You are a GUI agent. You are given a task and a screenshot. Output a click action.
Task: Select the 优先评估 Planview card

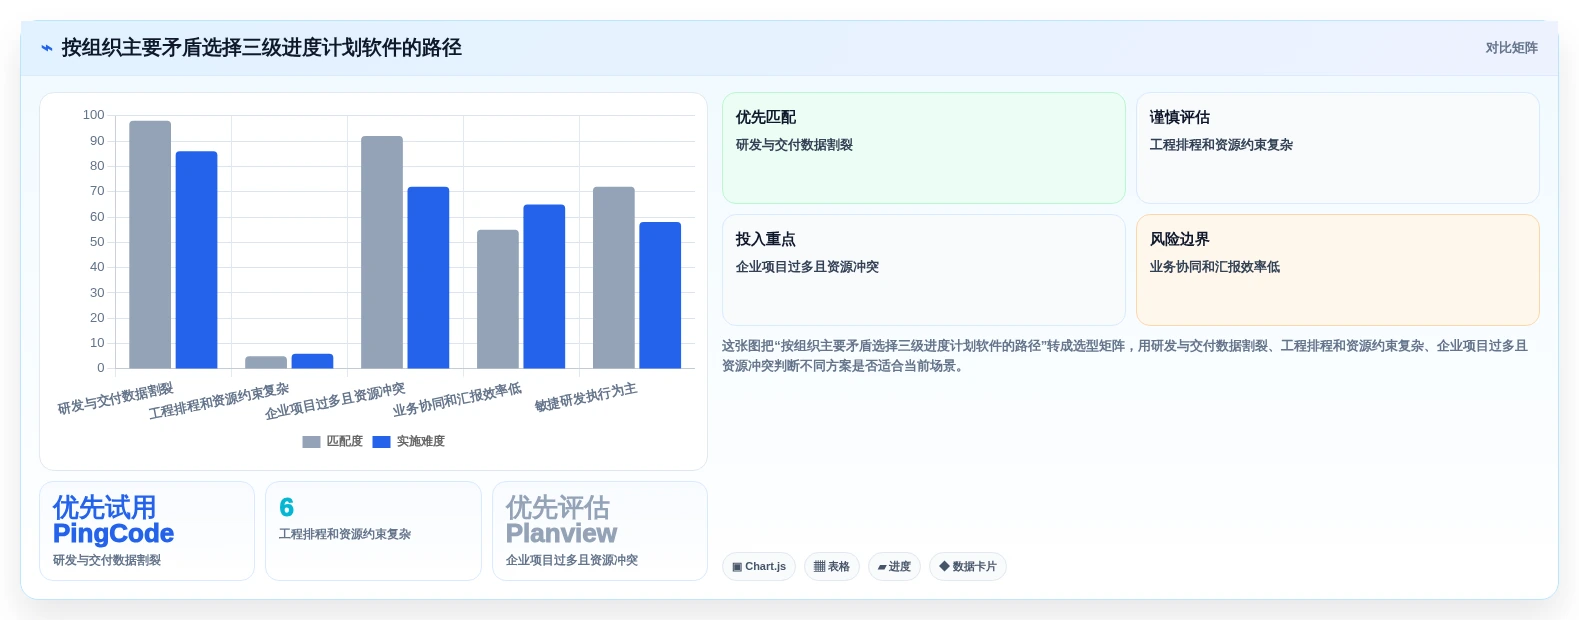click(600, 531)
